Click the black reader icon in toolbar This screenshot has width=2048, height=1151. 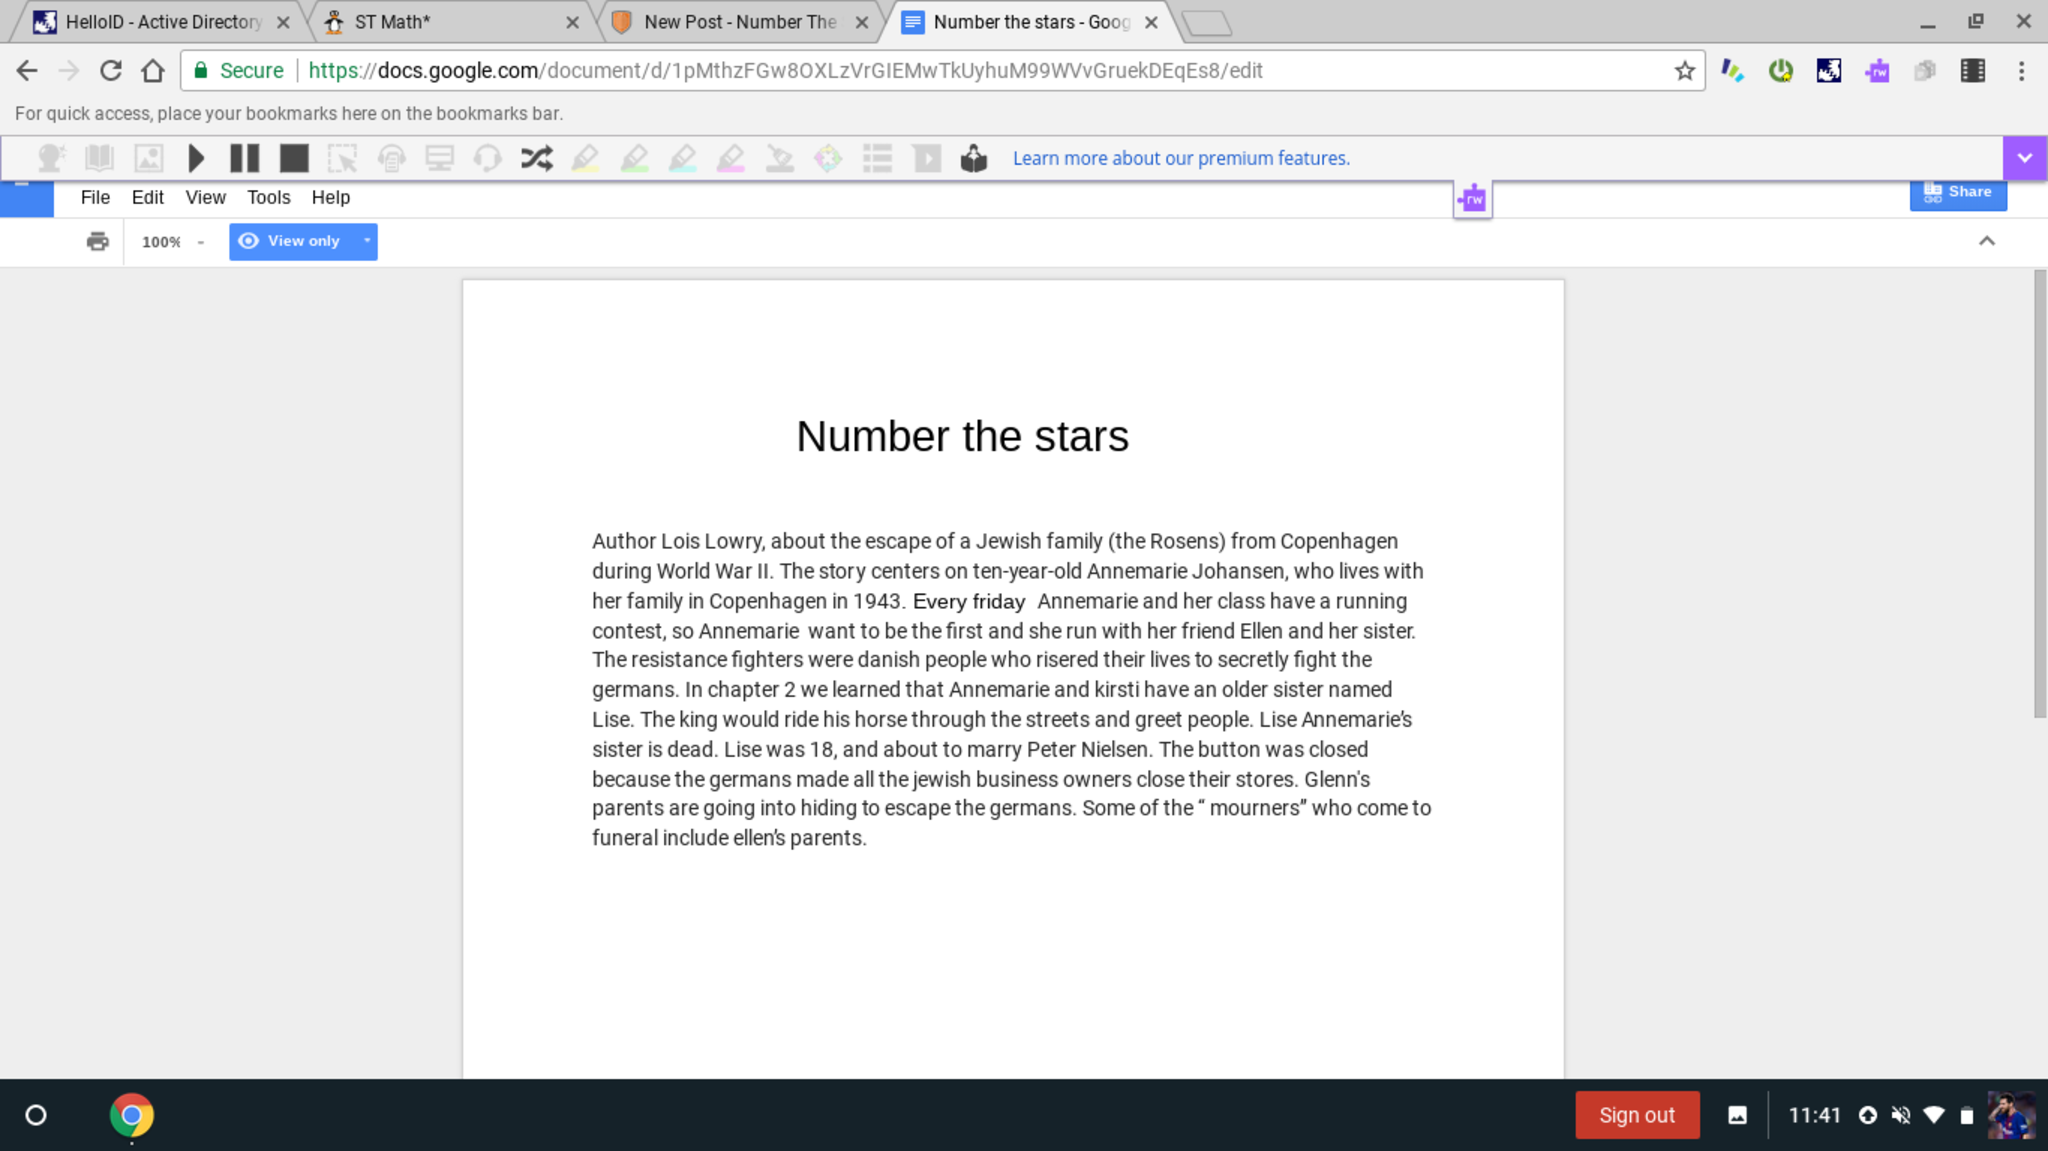(973, 158)
